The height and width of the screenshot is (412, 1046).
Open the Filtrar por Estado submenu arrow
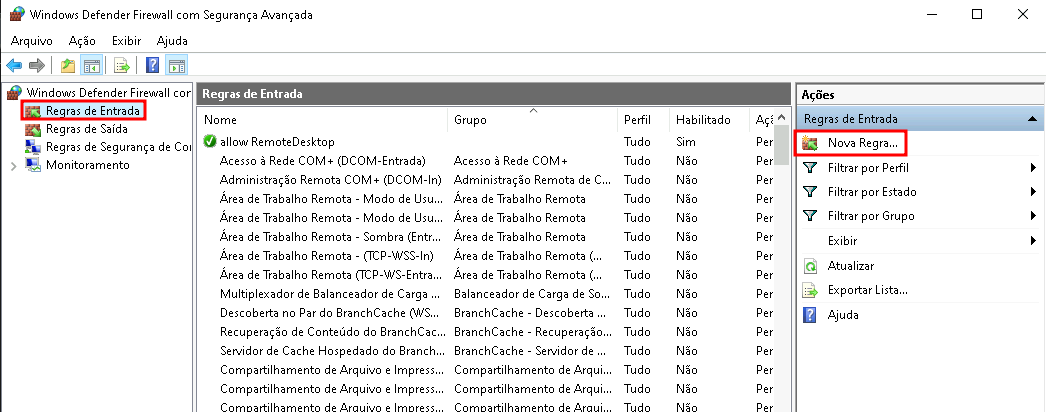point(1033,192)
